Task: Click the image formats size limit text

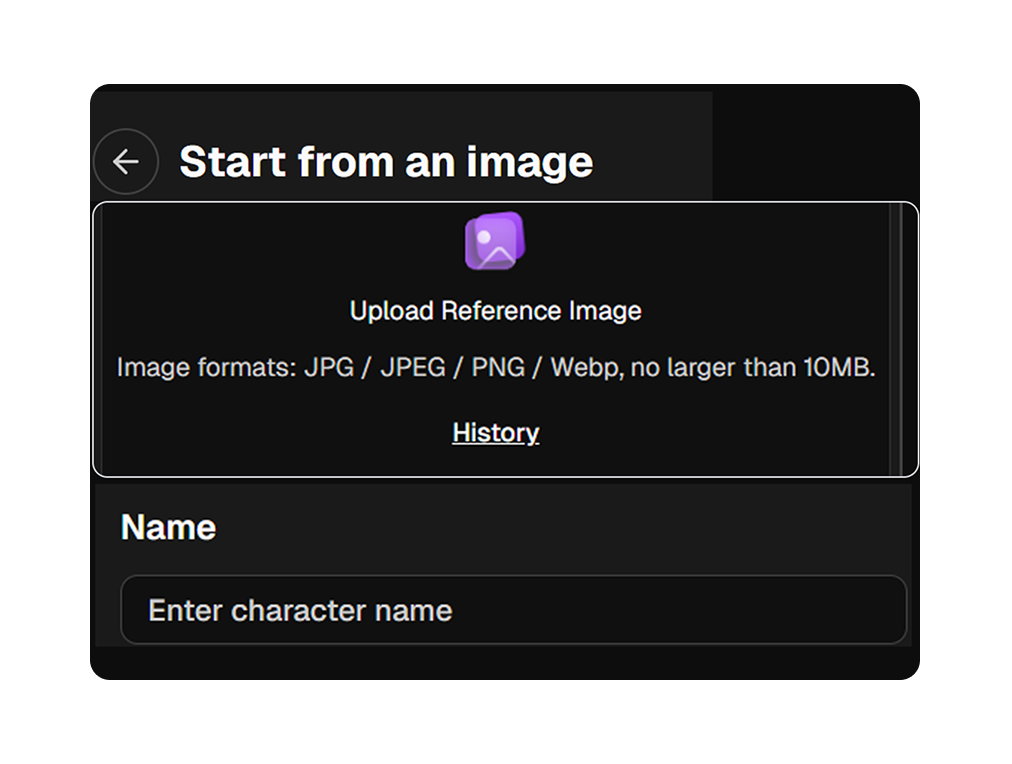Action: tap(496, 367)
